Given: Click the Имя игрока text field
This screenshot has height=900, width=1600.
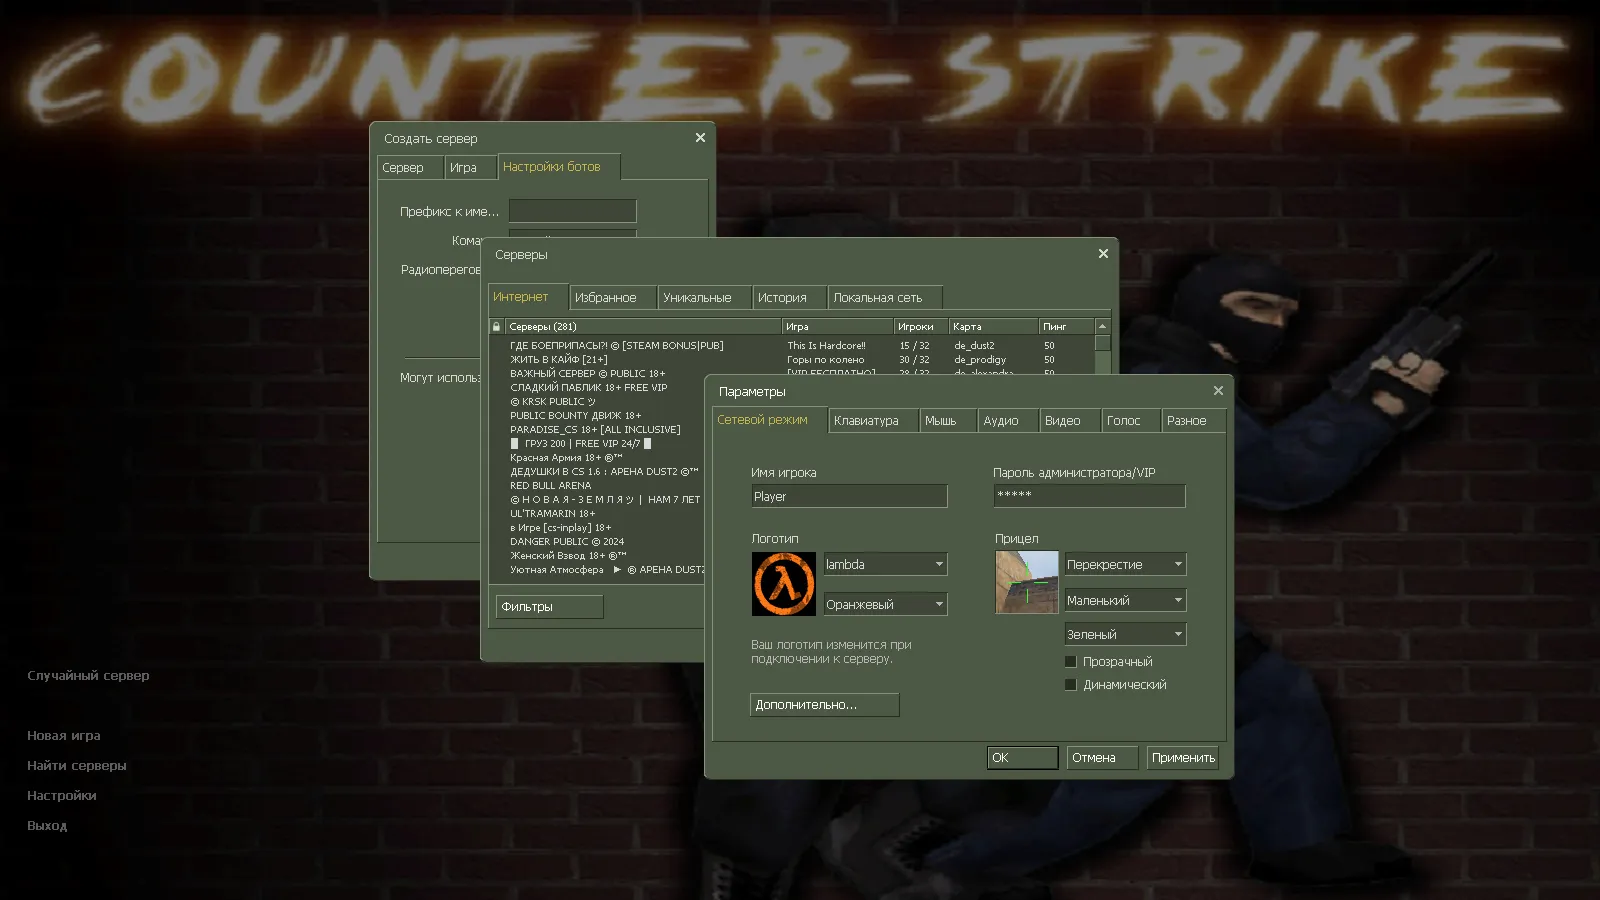Looking at the screenshot, I should click(x=848, y=496).
